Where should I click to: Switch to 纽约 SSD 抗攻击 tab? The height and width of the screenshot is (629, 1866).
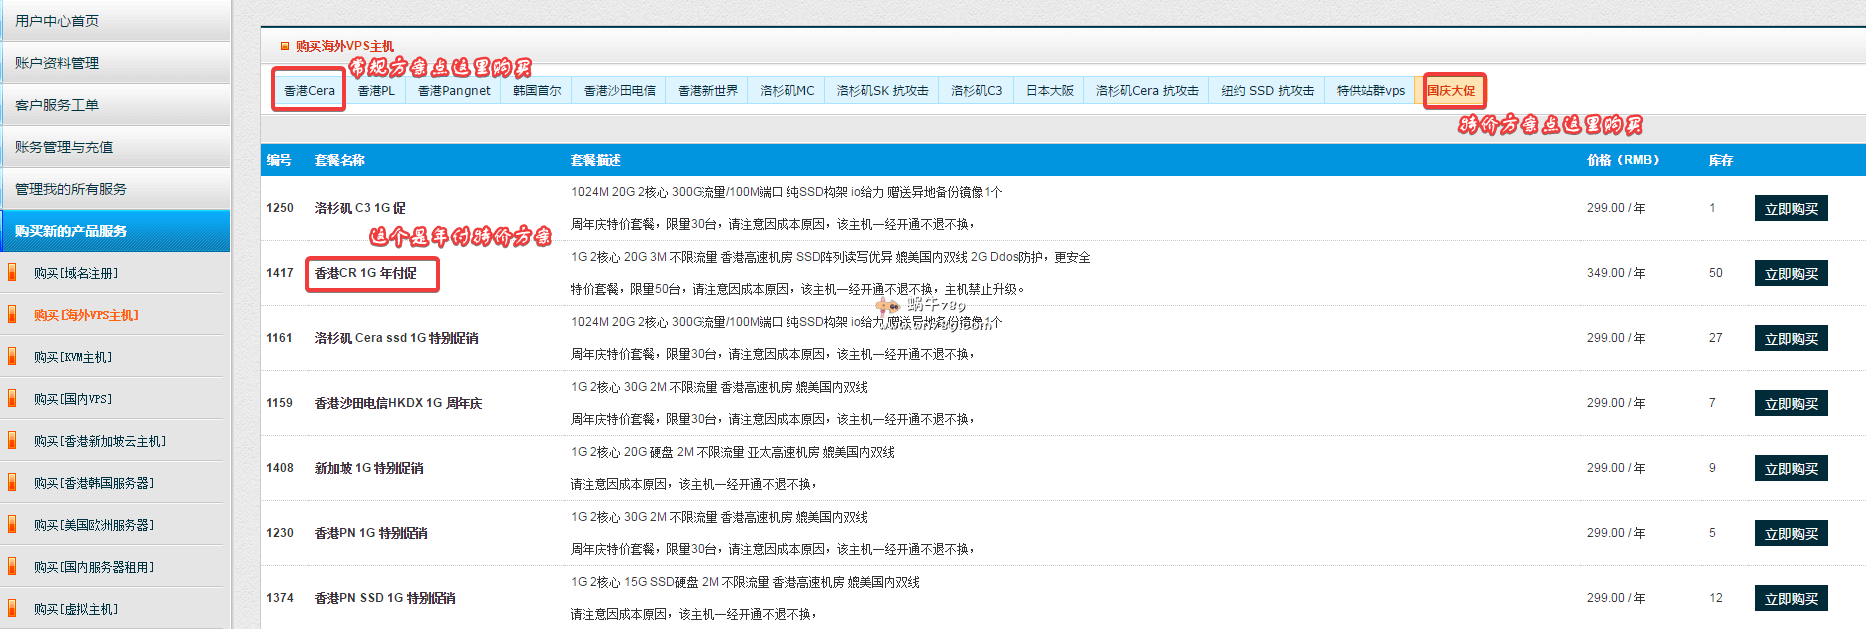pos(1267,91)
